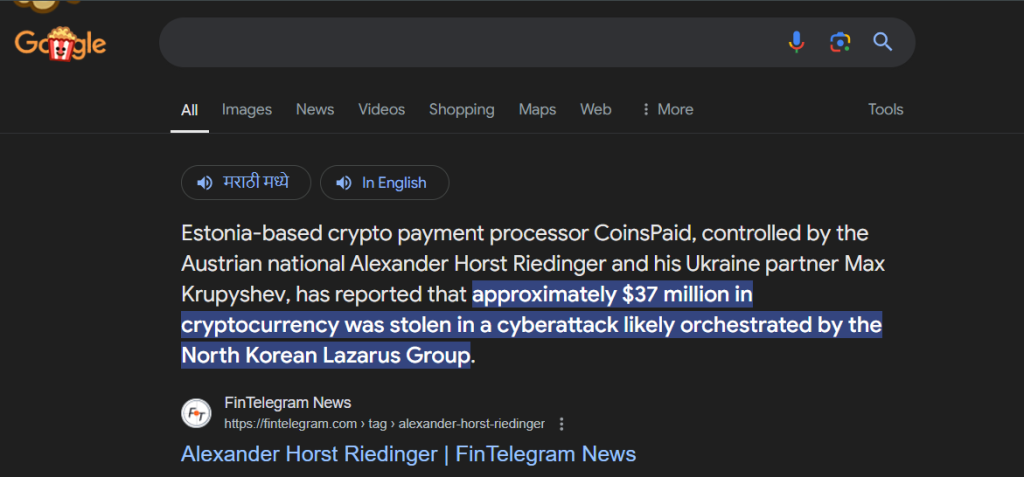
Task: Expand the More search filters menu
Action: (x=667, y=109)
